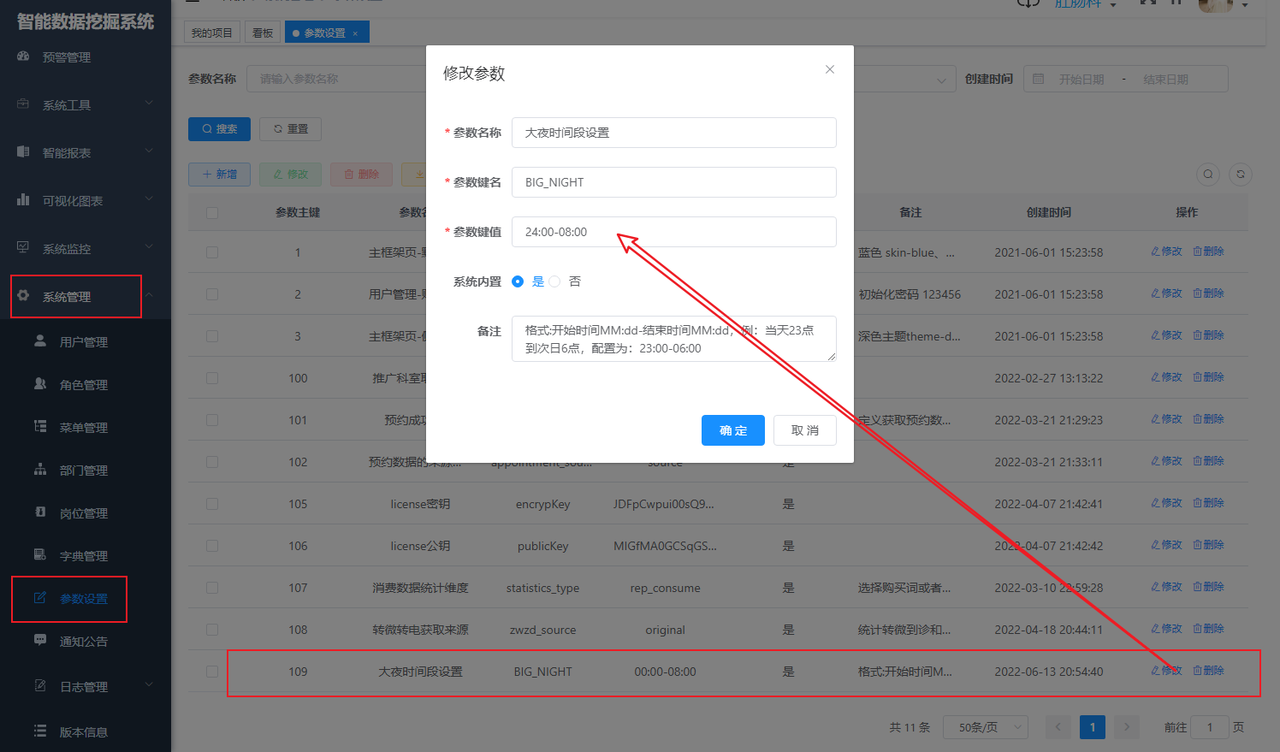Click the next page arrow

coord(1126,728)
